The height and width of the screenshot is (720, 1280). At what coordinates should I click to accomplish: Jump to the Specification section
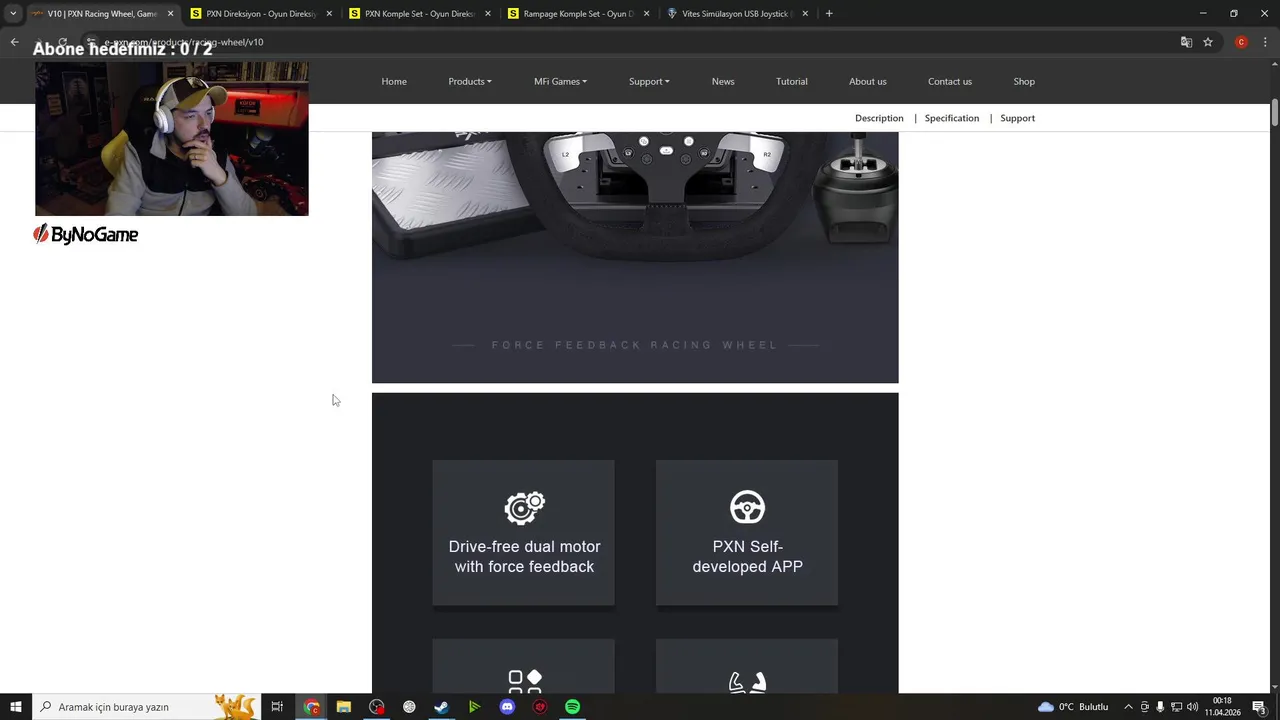(952, 118)
